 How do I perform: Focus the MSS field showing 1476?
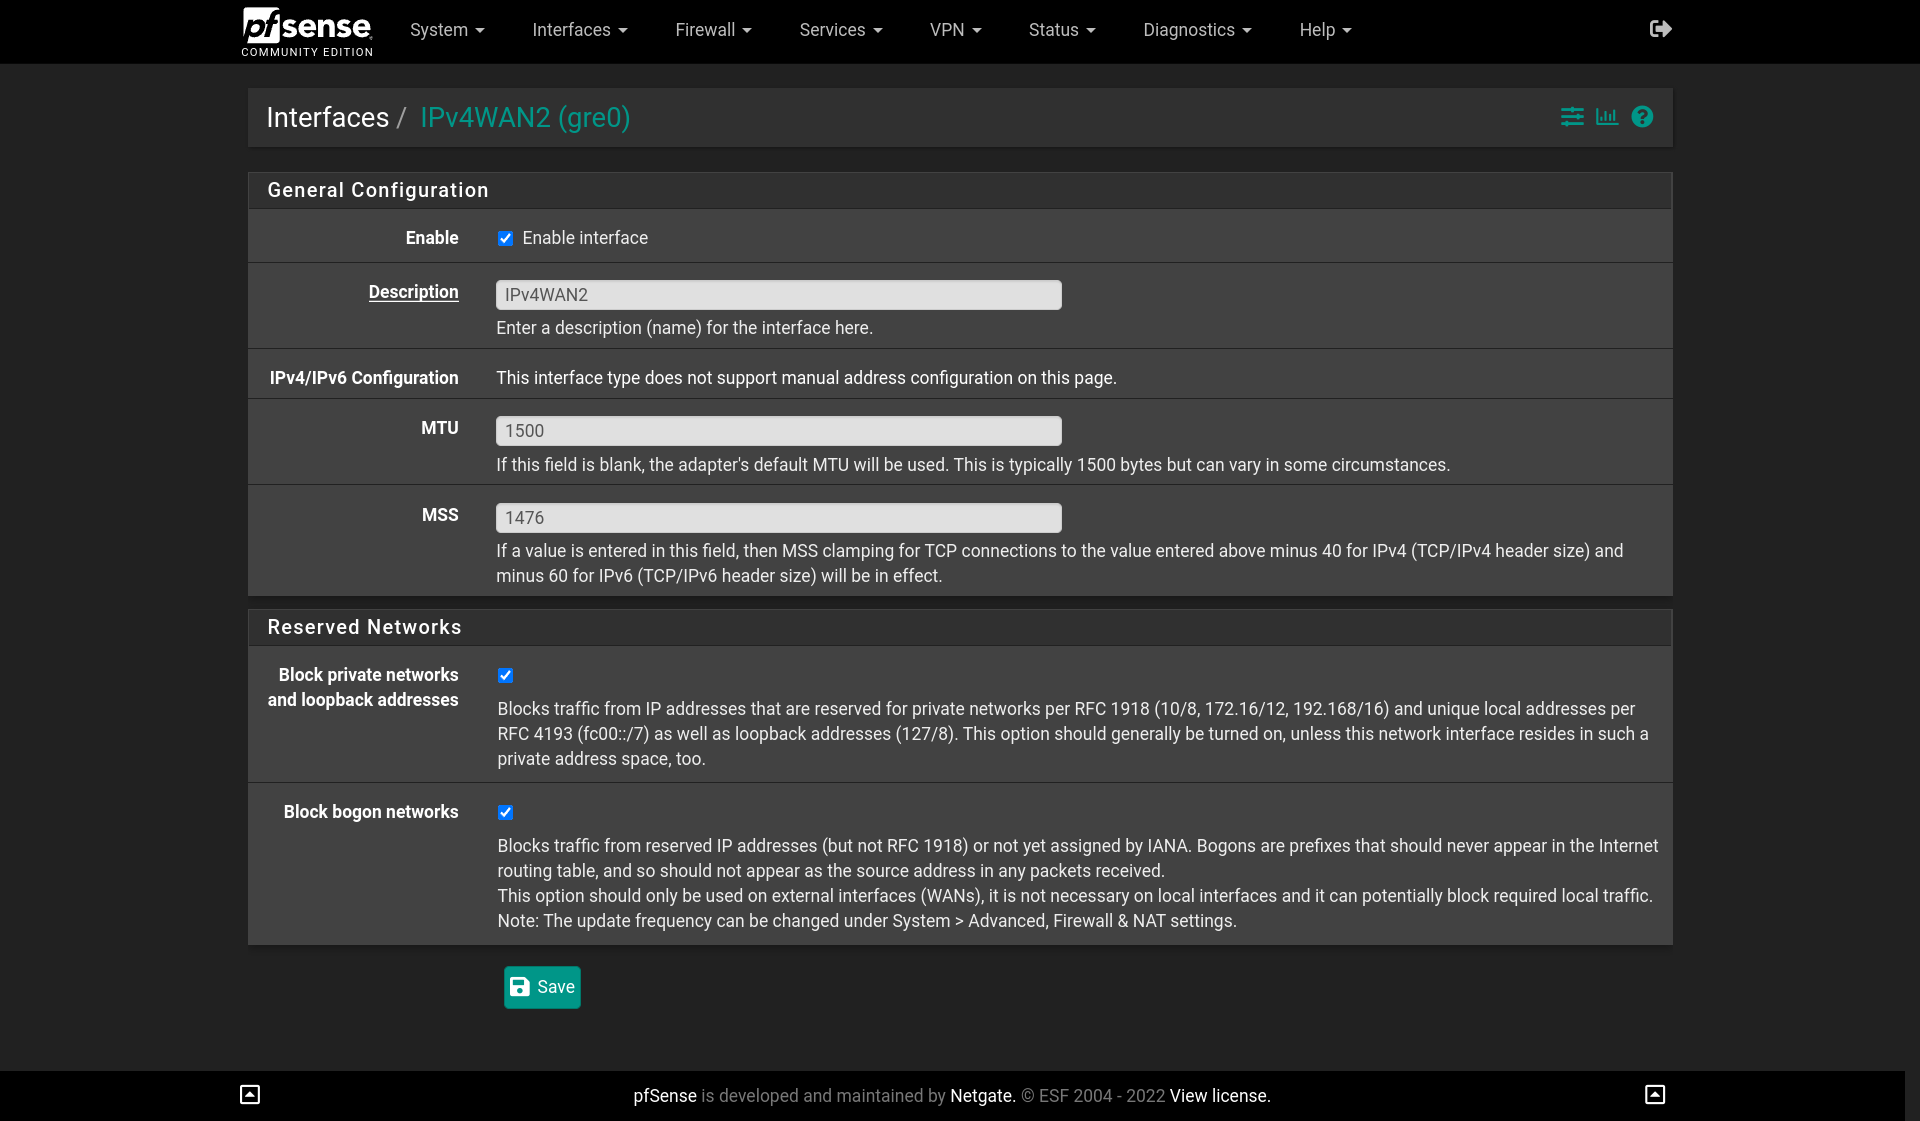(779, 518)
